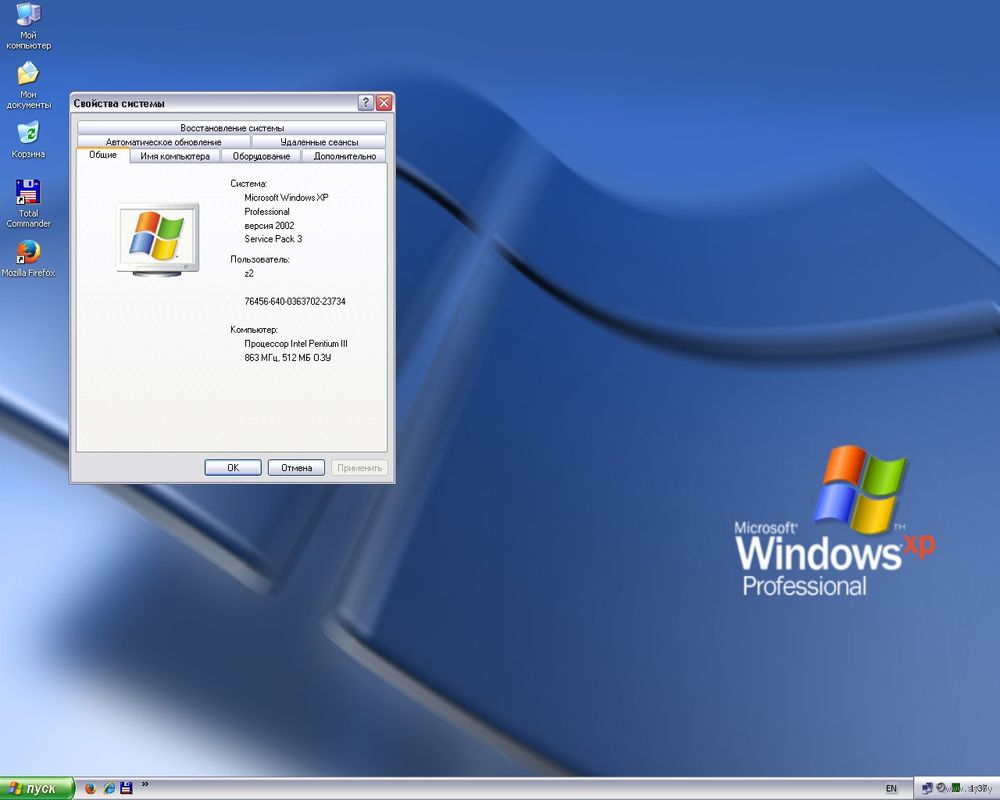The height and width of the screenshot is (800, 1000).
Task: Launch Firefox from the Quick Launch bar
Action: [91, 788]
